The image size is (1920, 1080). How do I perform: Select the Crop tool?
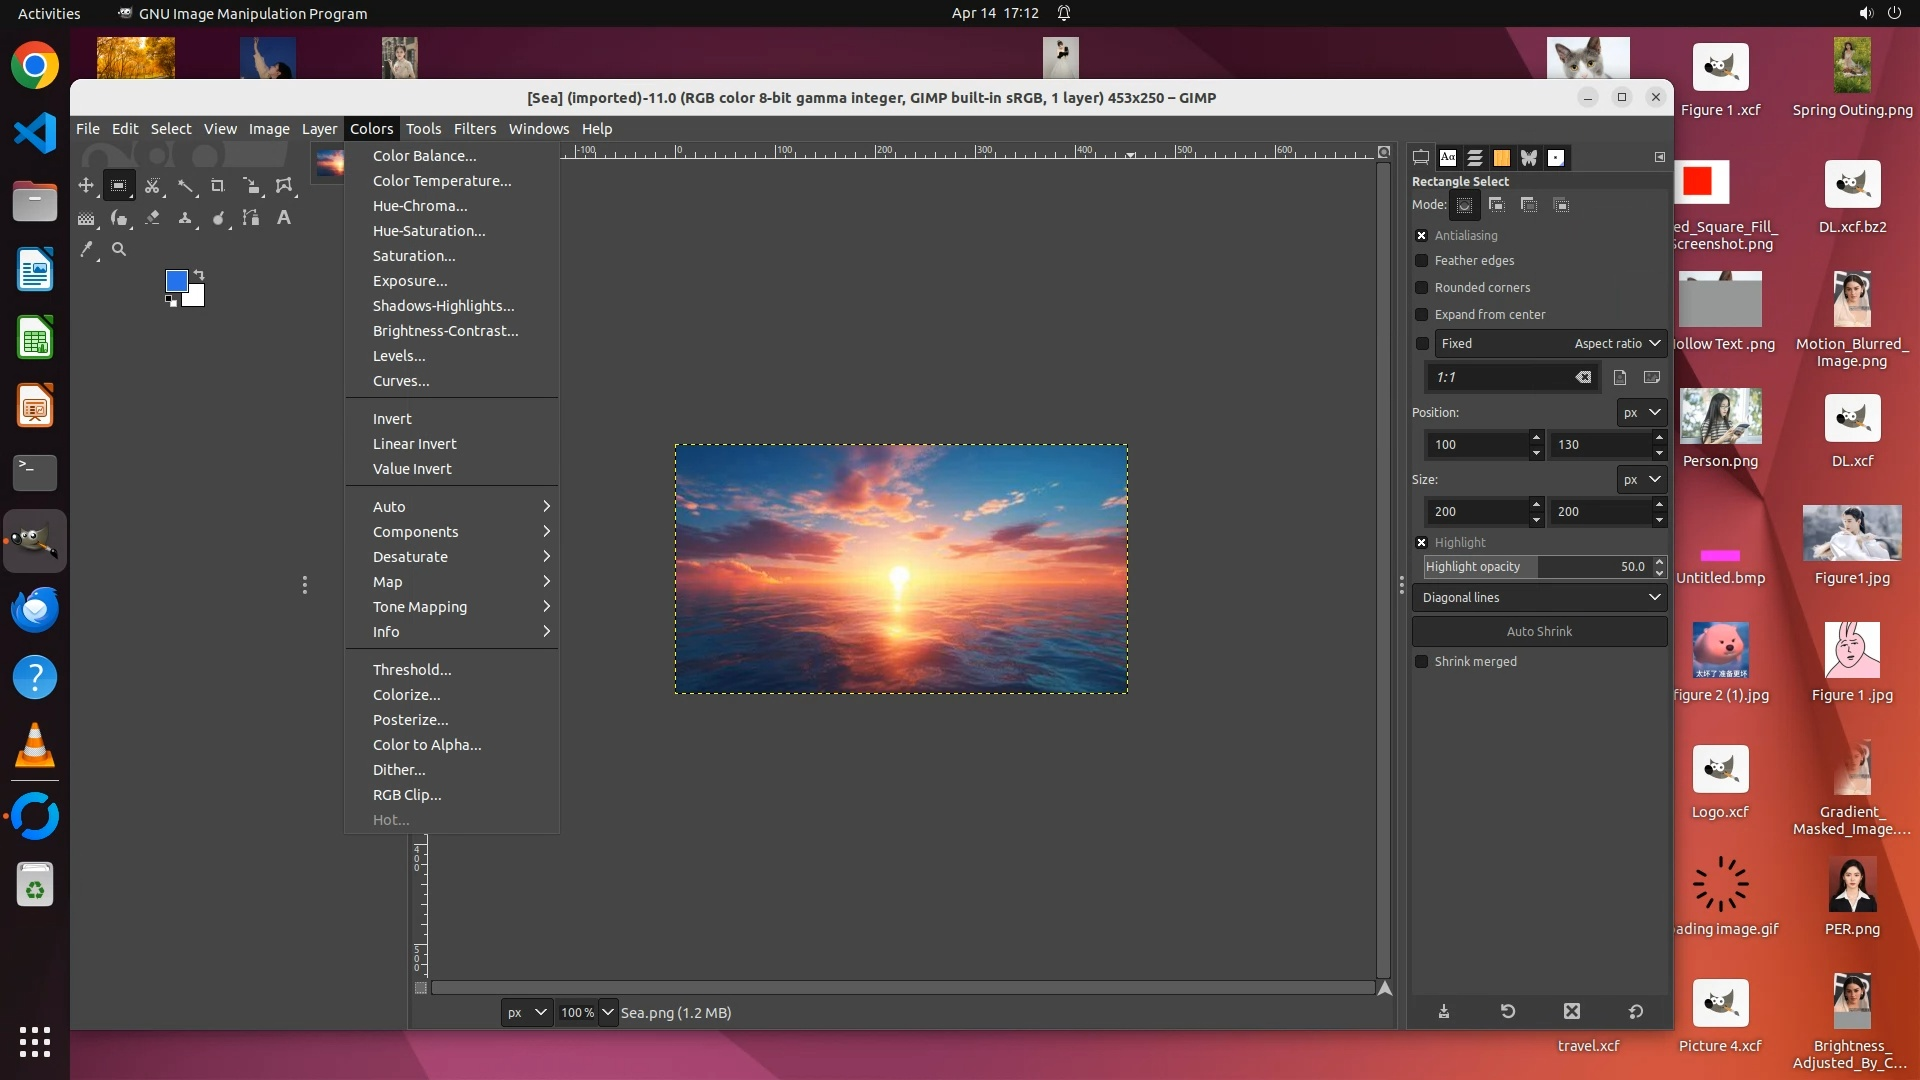(x=218, y=186)
